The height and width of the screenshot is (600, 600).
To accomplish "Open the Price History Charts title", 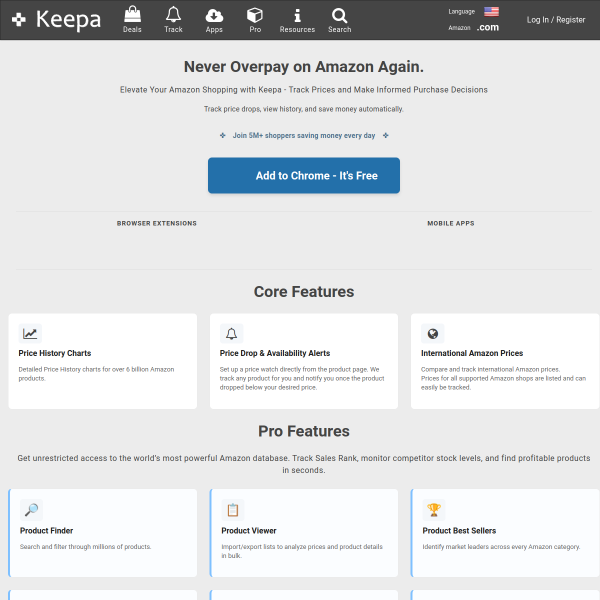I will point(55,353).
